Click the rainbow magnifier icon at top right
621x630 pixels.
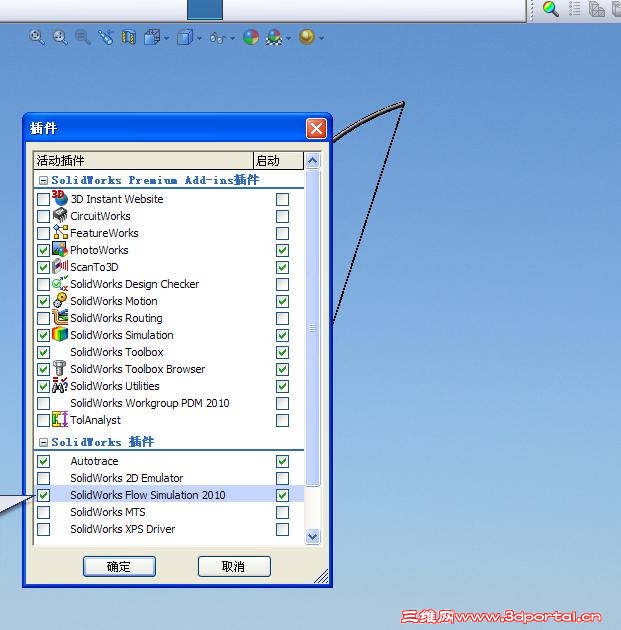point(550,8)
